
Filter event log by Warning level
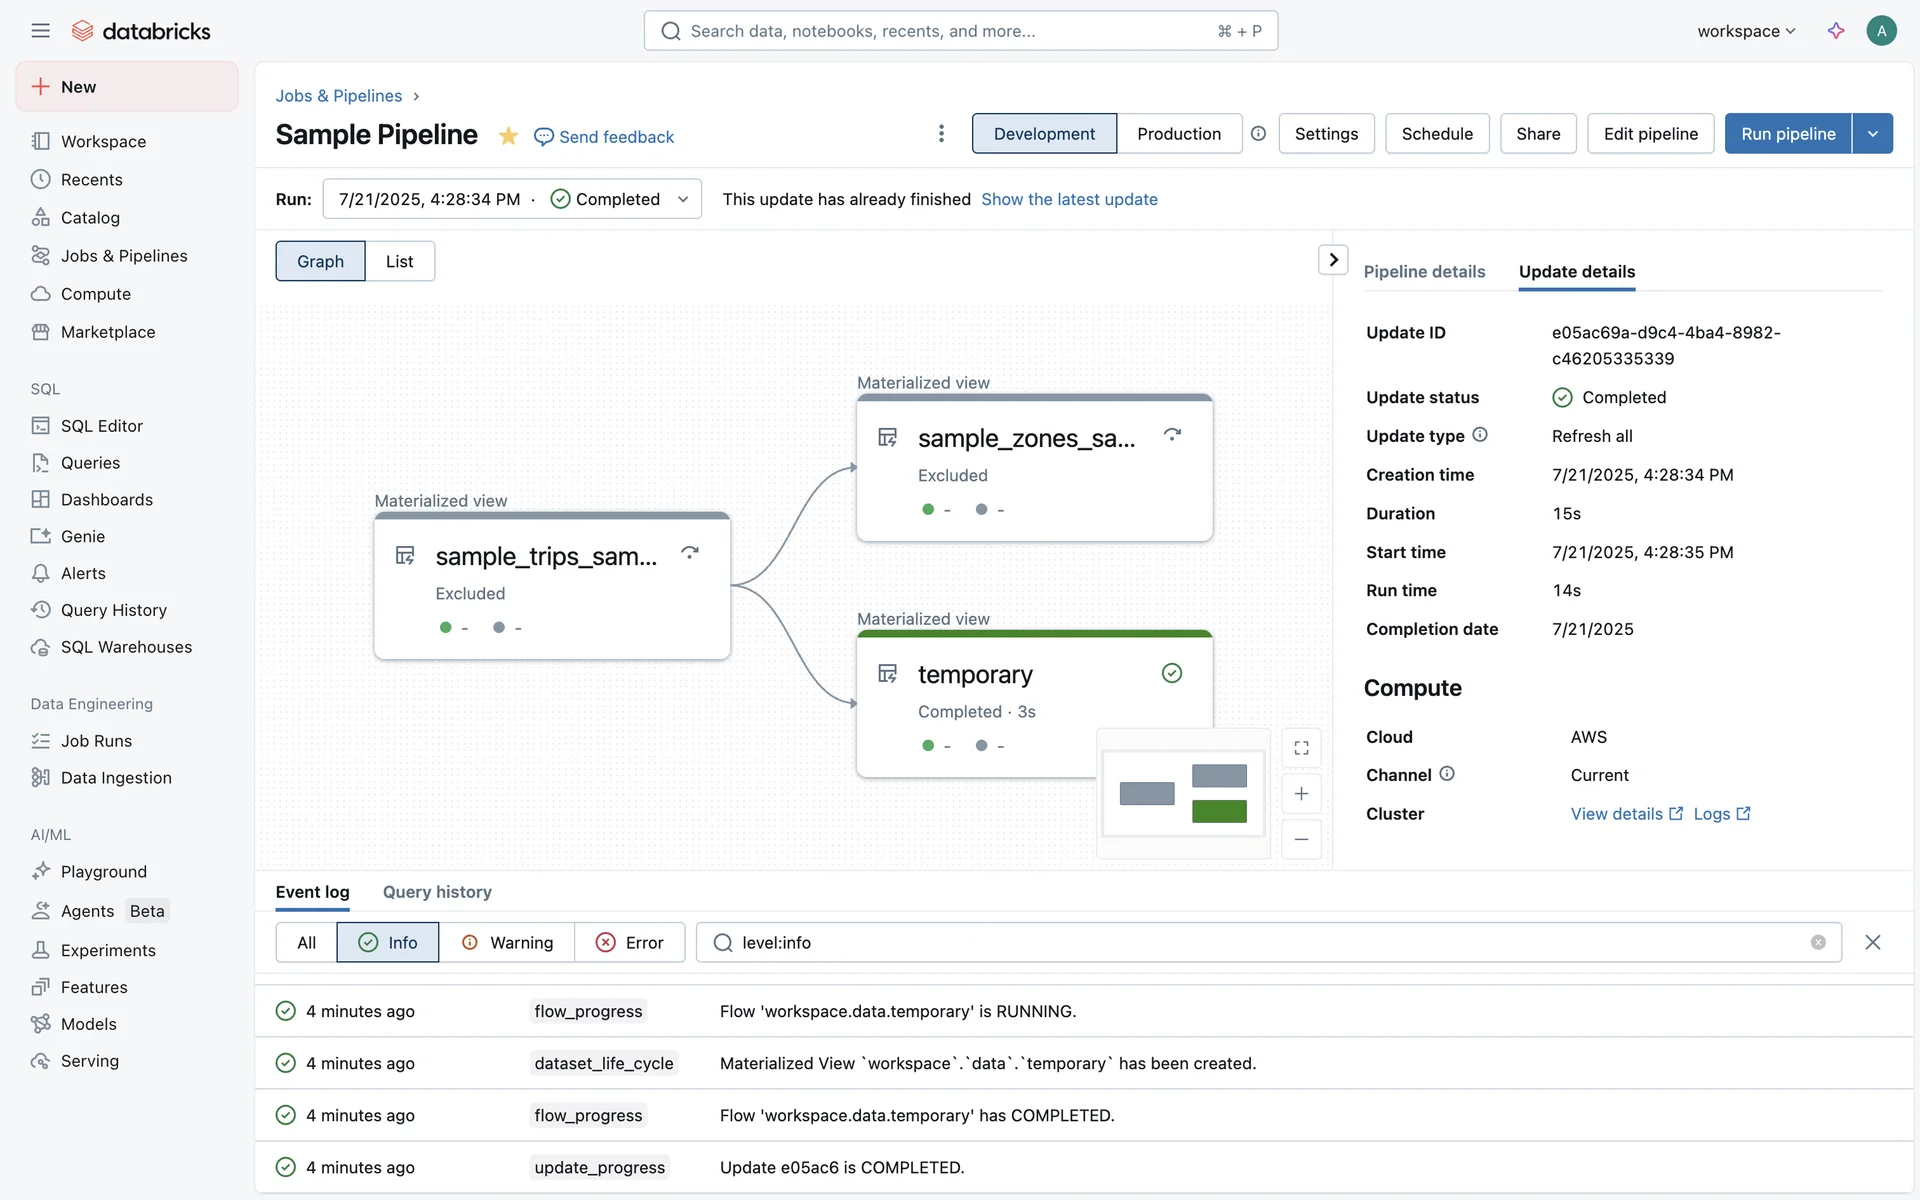tap(507, 942)
